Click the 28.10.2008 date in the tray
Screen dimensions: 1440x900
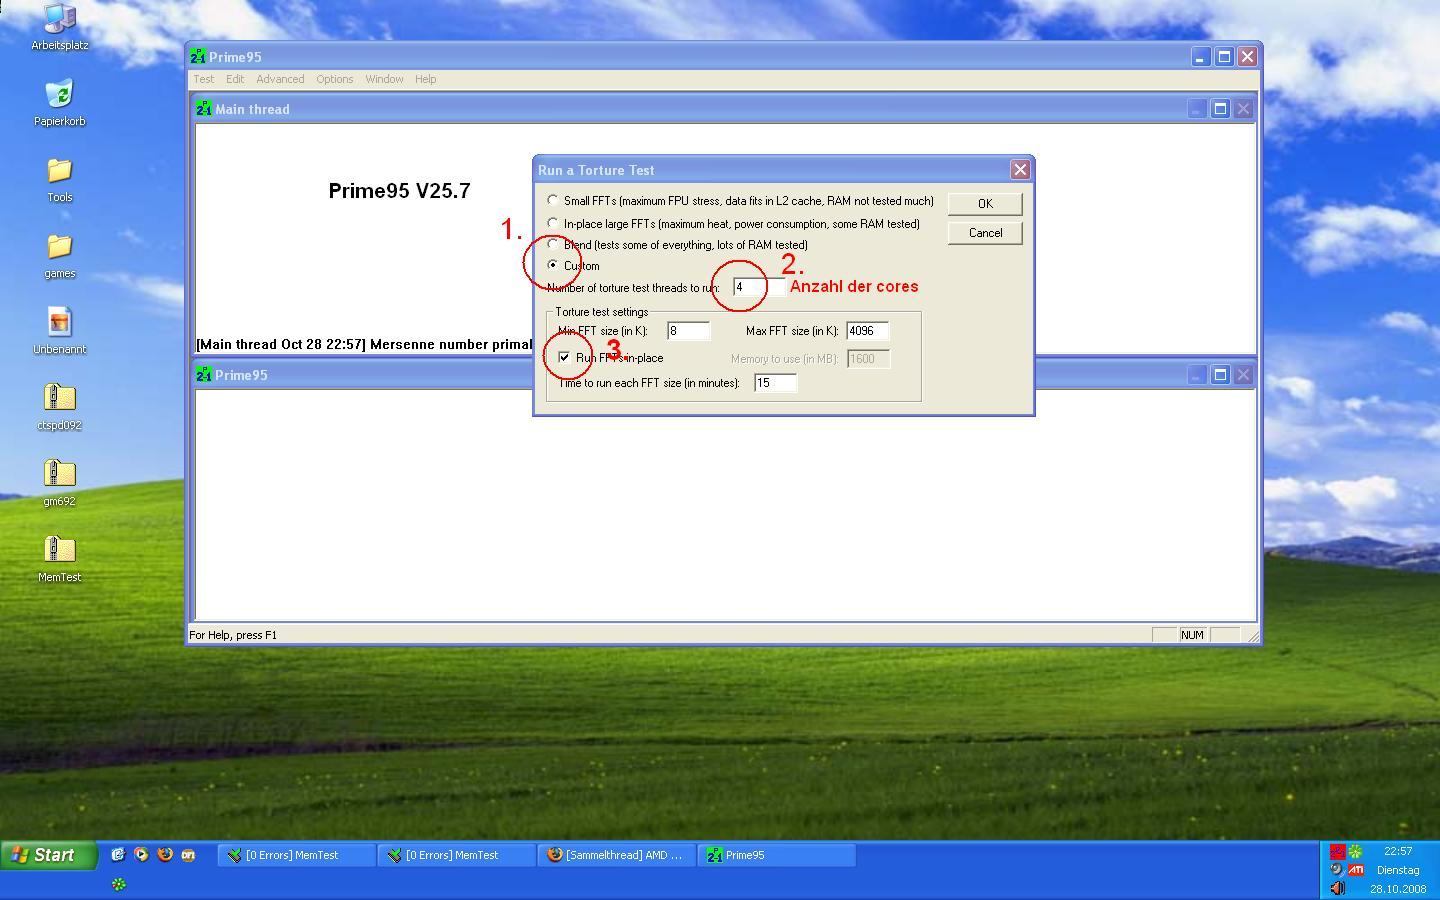click(1398, 889)
